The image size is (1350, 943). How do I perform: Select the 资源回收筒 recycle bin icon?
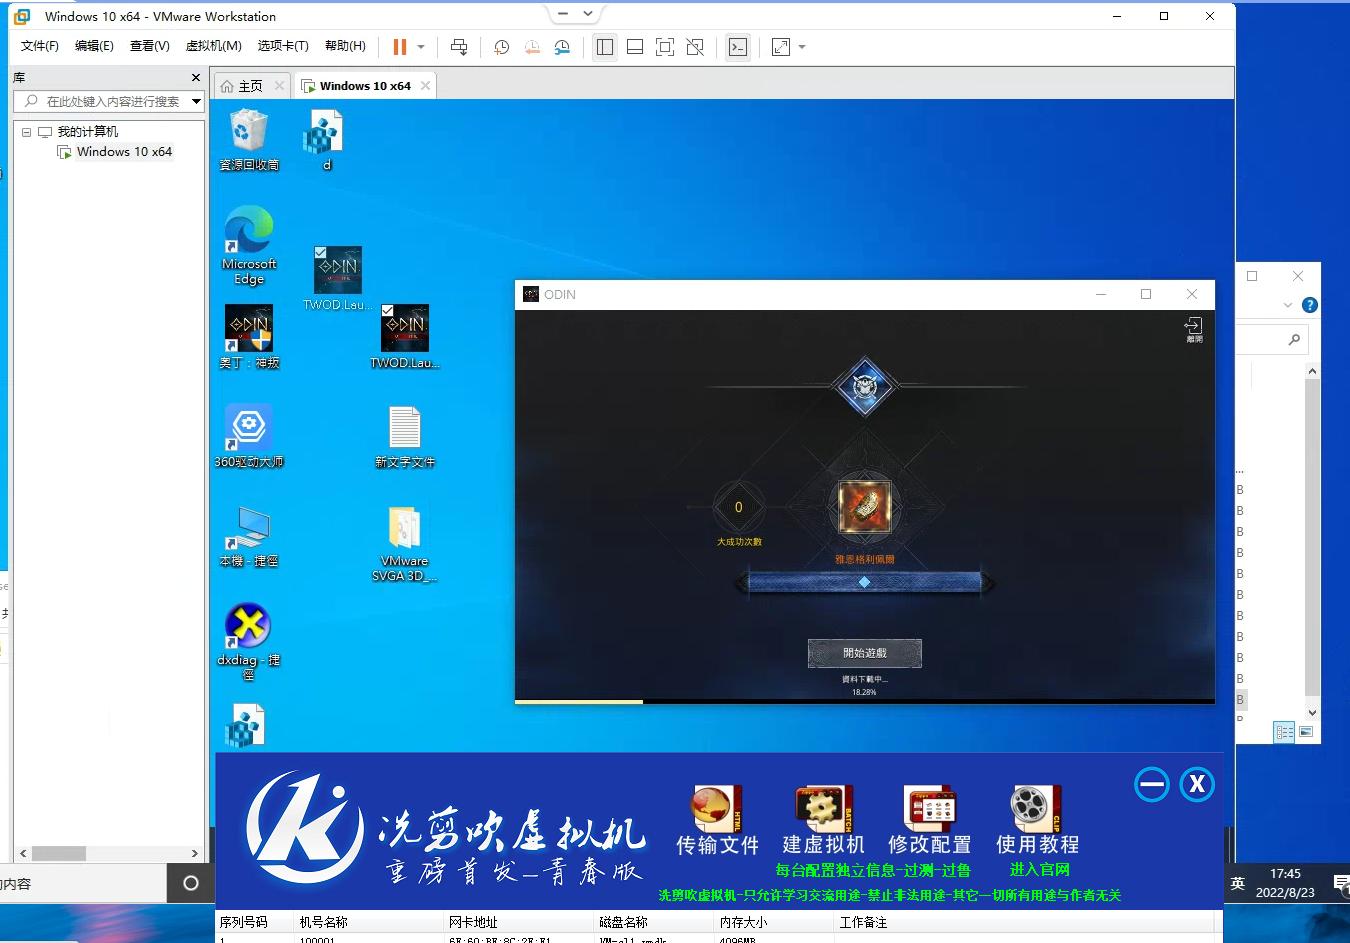pos(249,140)
